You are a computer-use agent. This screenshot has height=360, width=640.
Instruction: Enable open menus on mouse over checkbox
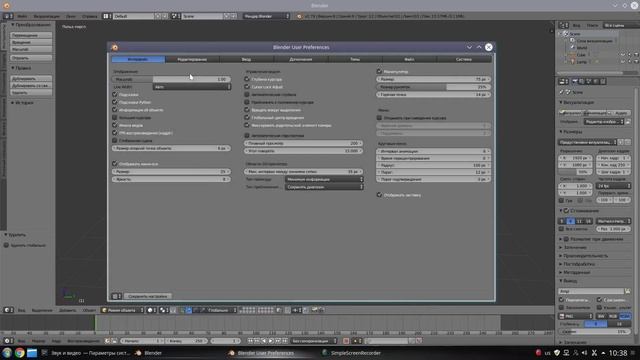tap(379, 118)
